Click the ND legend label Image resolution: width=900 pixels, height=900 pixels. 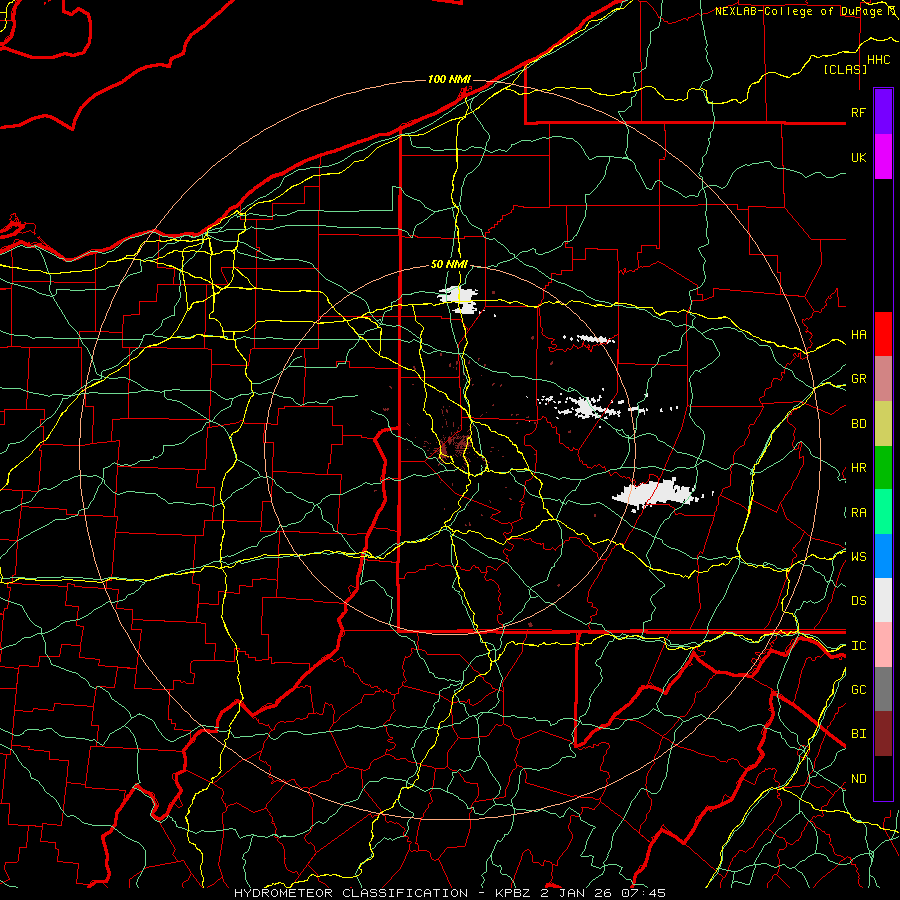(858, 778)
